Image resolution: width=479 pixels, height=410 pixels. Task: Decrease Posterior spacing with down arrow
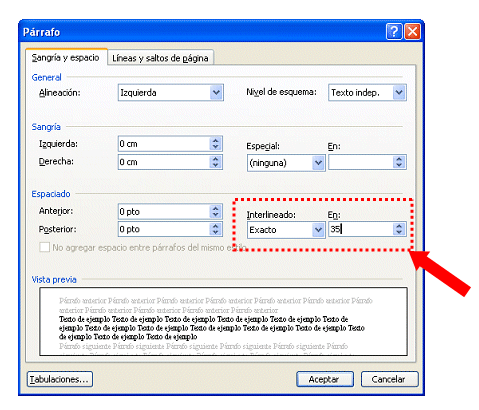click(216, 232)
